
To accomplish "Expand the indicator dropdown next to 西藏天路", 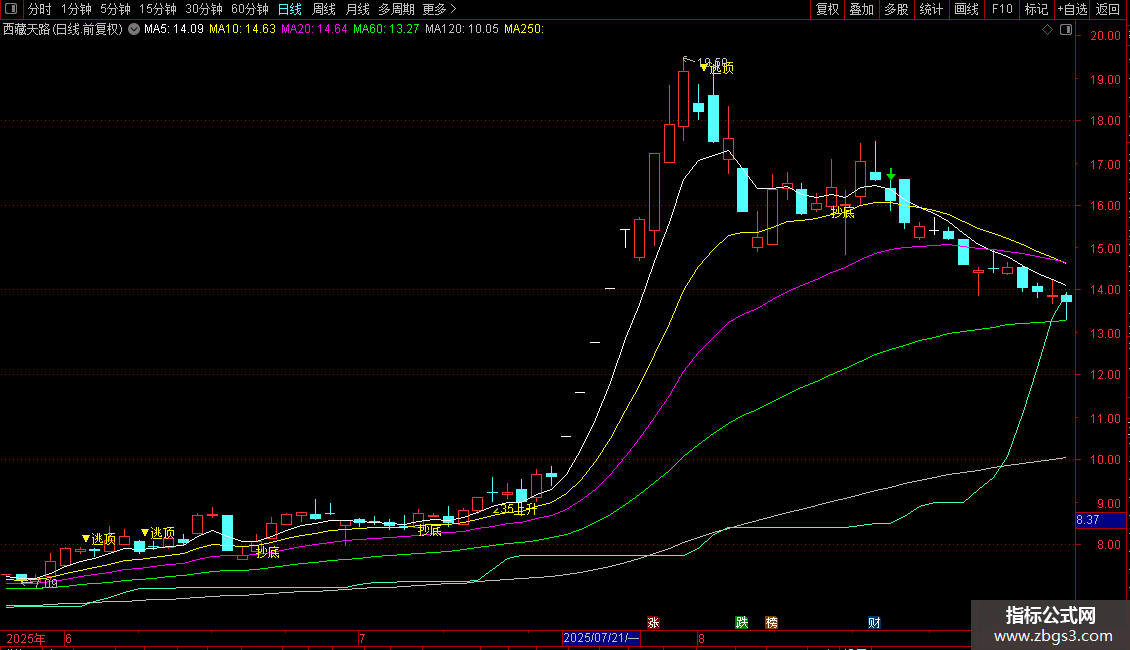I will point(134,30).
